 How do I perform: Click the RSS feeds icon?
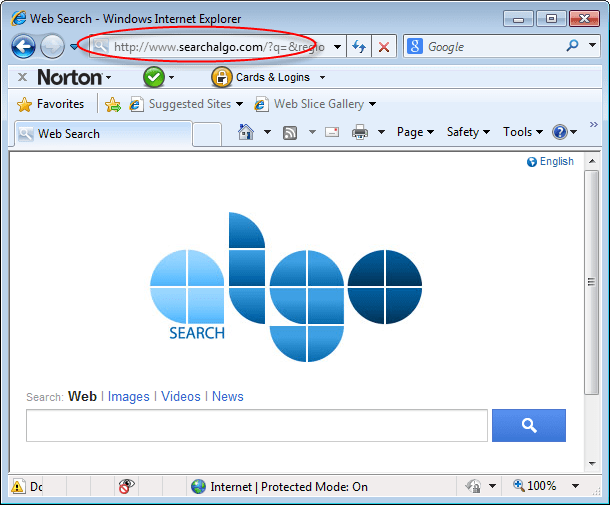point(290,133)
